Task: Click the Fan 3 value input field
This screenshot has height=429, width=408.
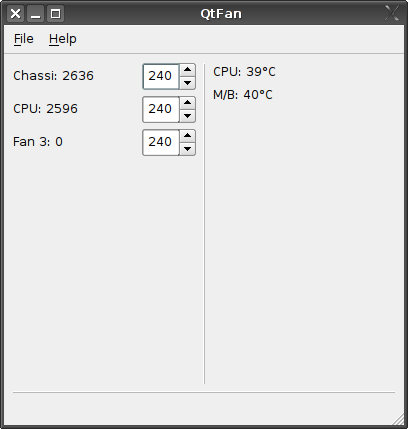Action: 161,142
